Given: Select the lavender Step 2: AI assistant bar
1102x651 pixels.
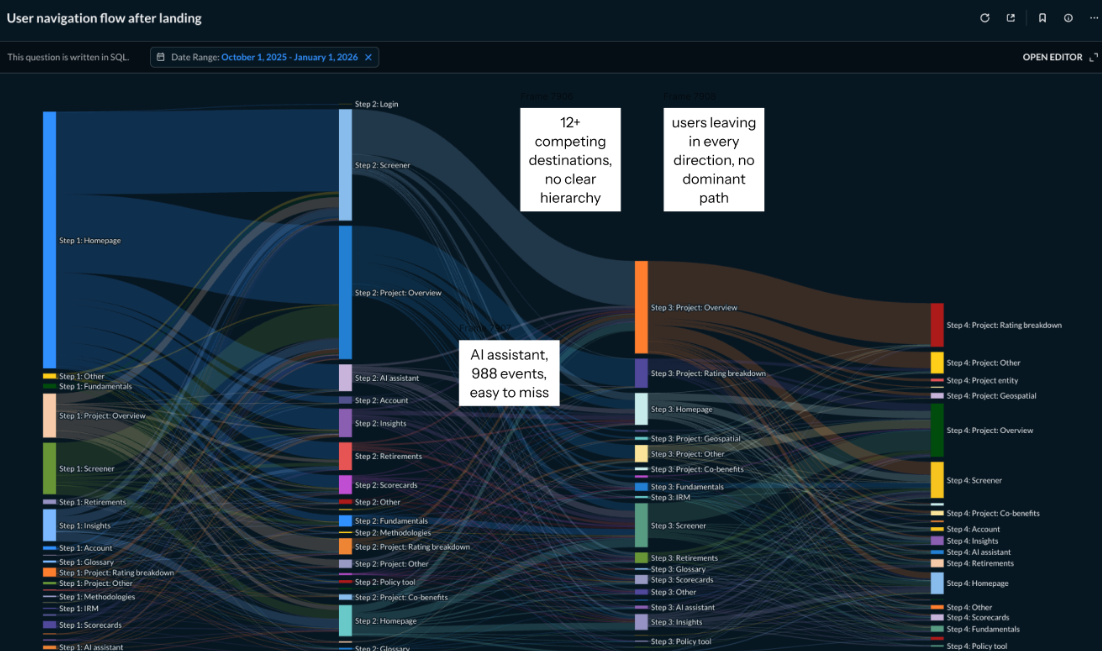Looking at the screenshot, I should pyautogui.click(x=345, y=378).
